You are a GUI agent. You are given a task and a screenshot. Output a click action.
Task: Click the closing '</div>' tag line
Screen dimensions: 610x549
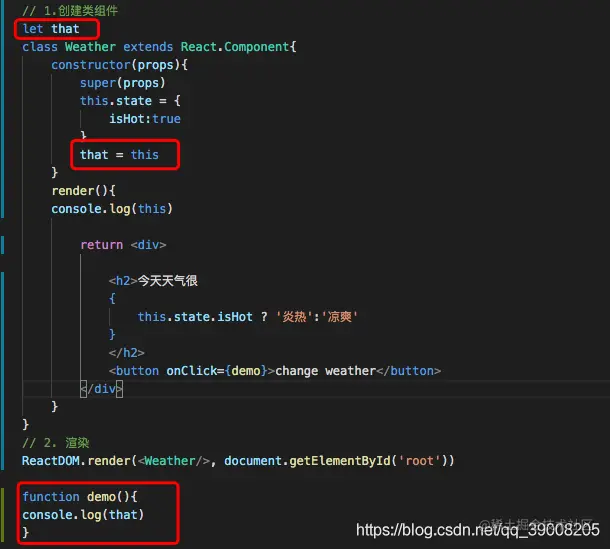pos(102,389)
